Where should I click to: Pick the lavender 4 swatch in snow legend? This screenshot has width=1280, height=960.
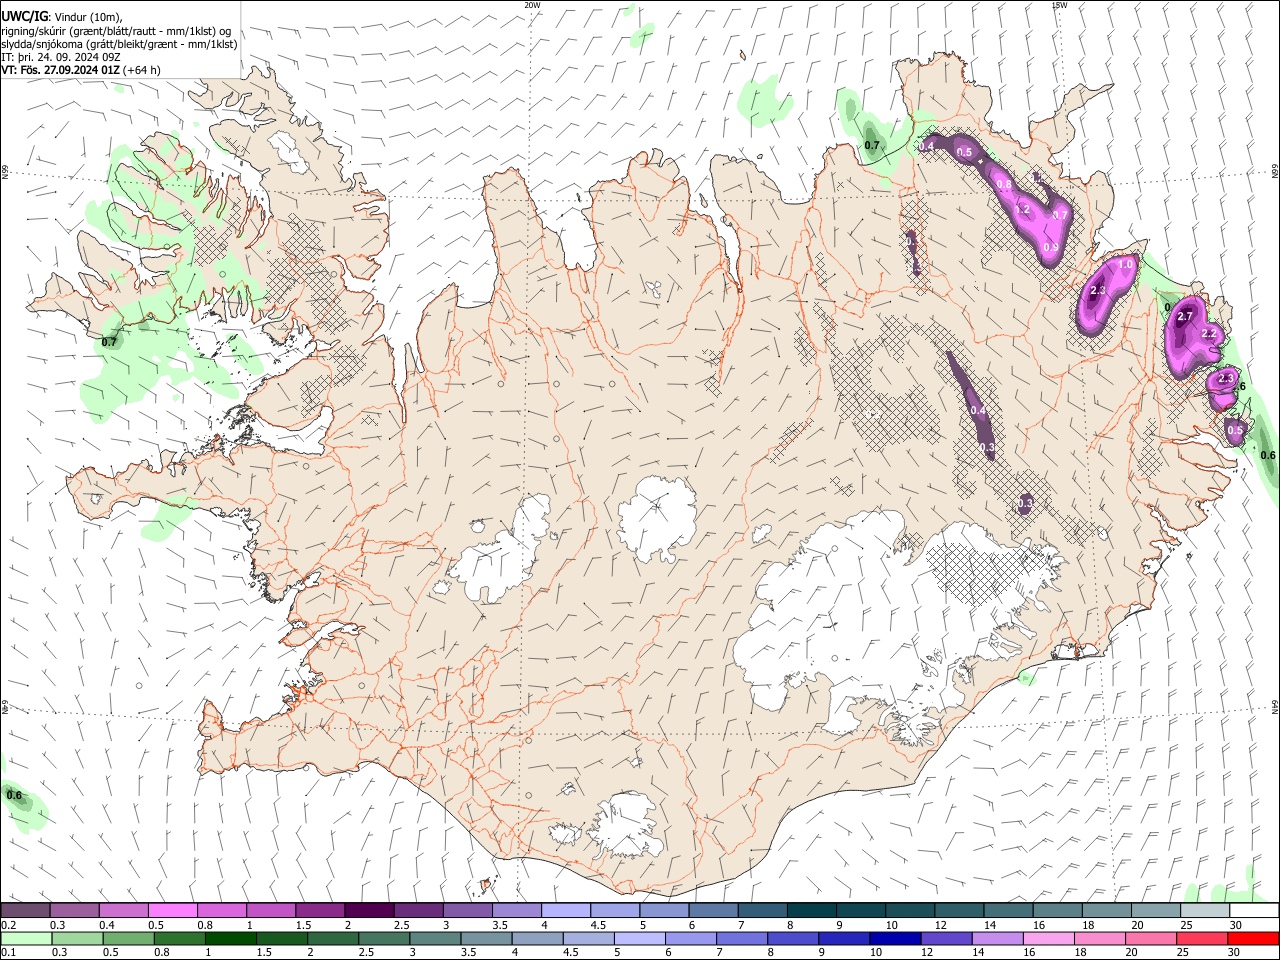(565, 910)
